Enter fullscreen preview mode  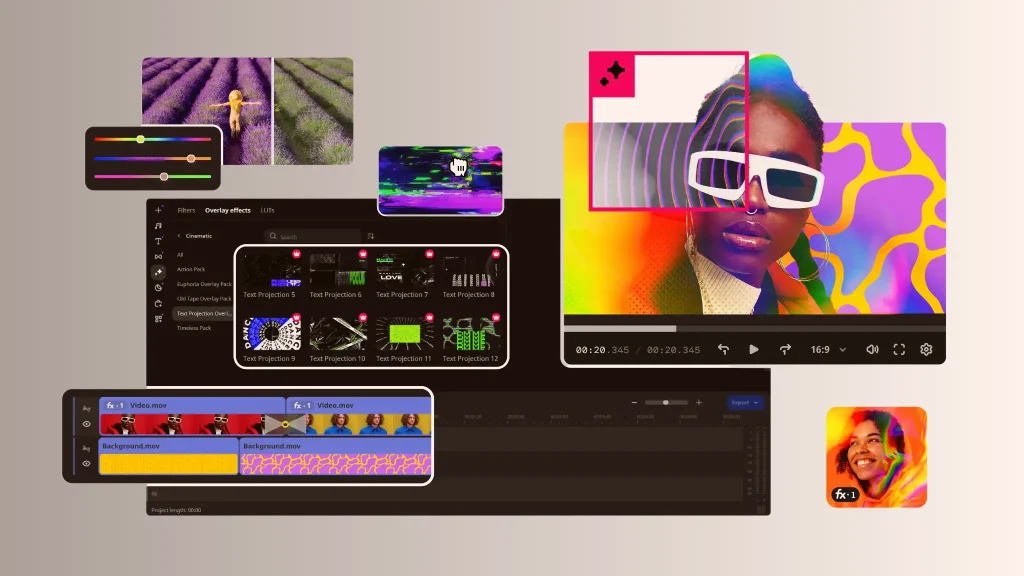[899, 350]
